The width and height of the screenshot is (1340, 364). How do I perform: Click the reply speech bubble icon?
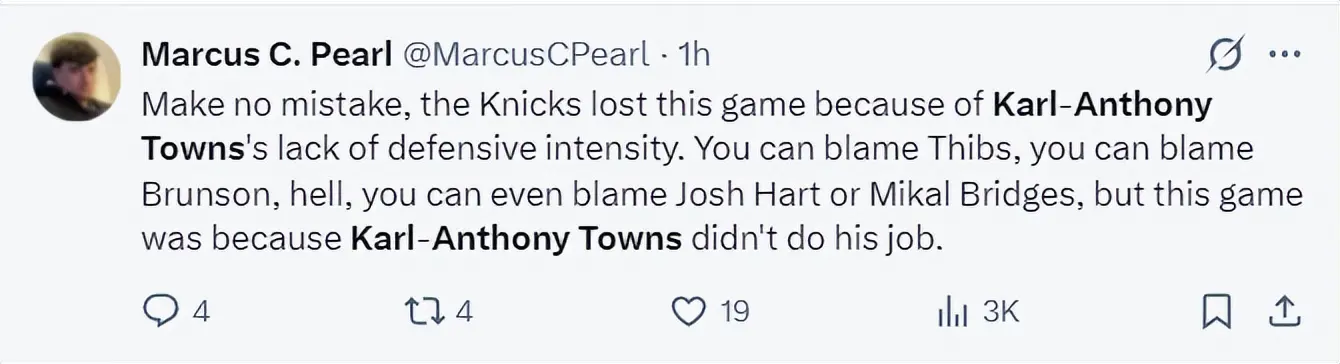tap(160, 313)
